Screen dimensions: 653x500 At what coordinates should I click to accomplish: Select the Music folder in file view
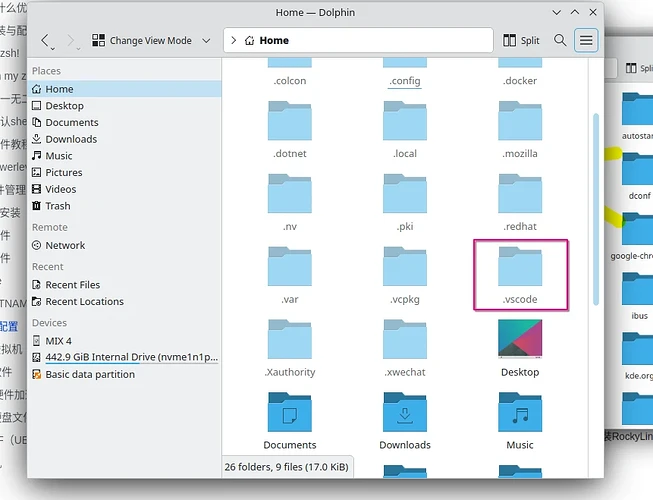[520, 413]
